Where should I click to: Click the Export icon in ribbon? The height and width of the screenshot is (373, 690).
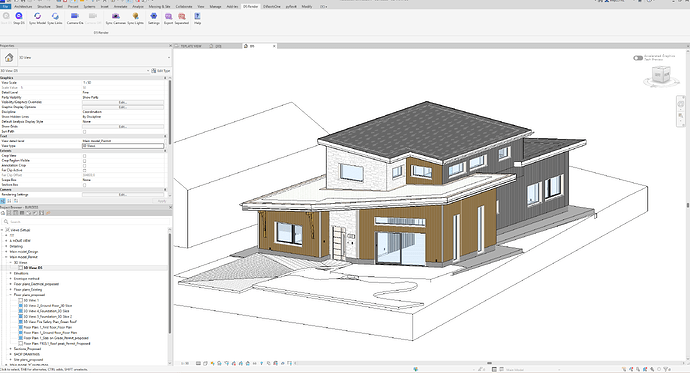tap(169, 16)
